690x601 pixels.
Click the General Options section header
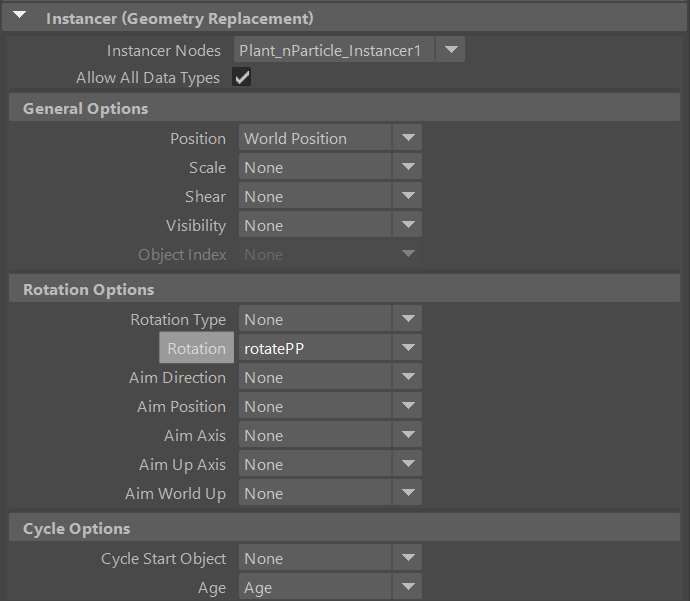point(86,108)
